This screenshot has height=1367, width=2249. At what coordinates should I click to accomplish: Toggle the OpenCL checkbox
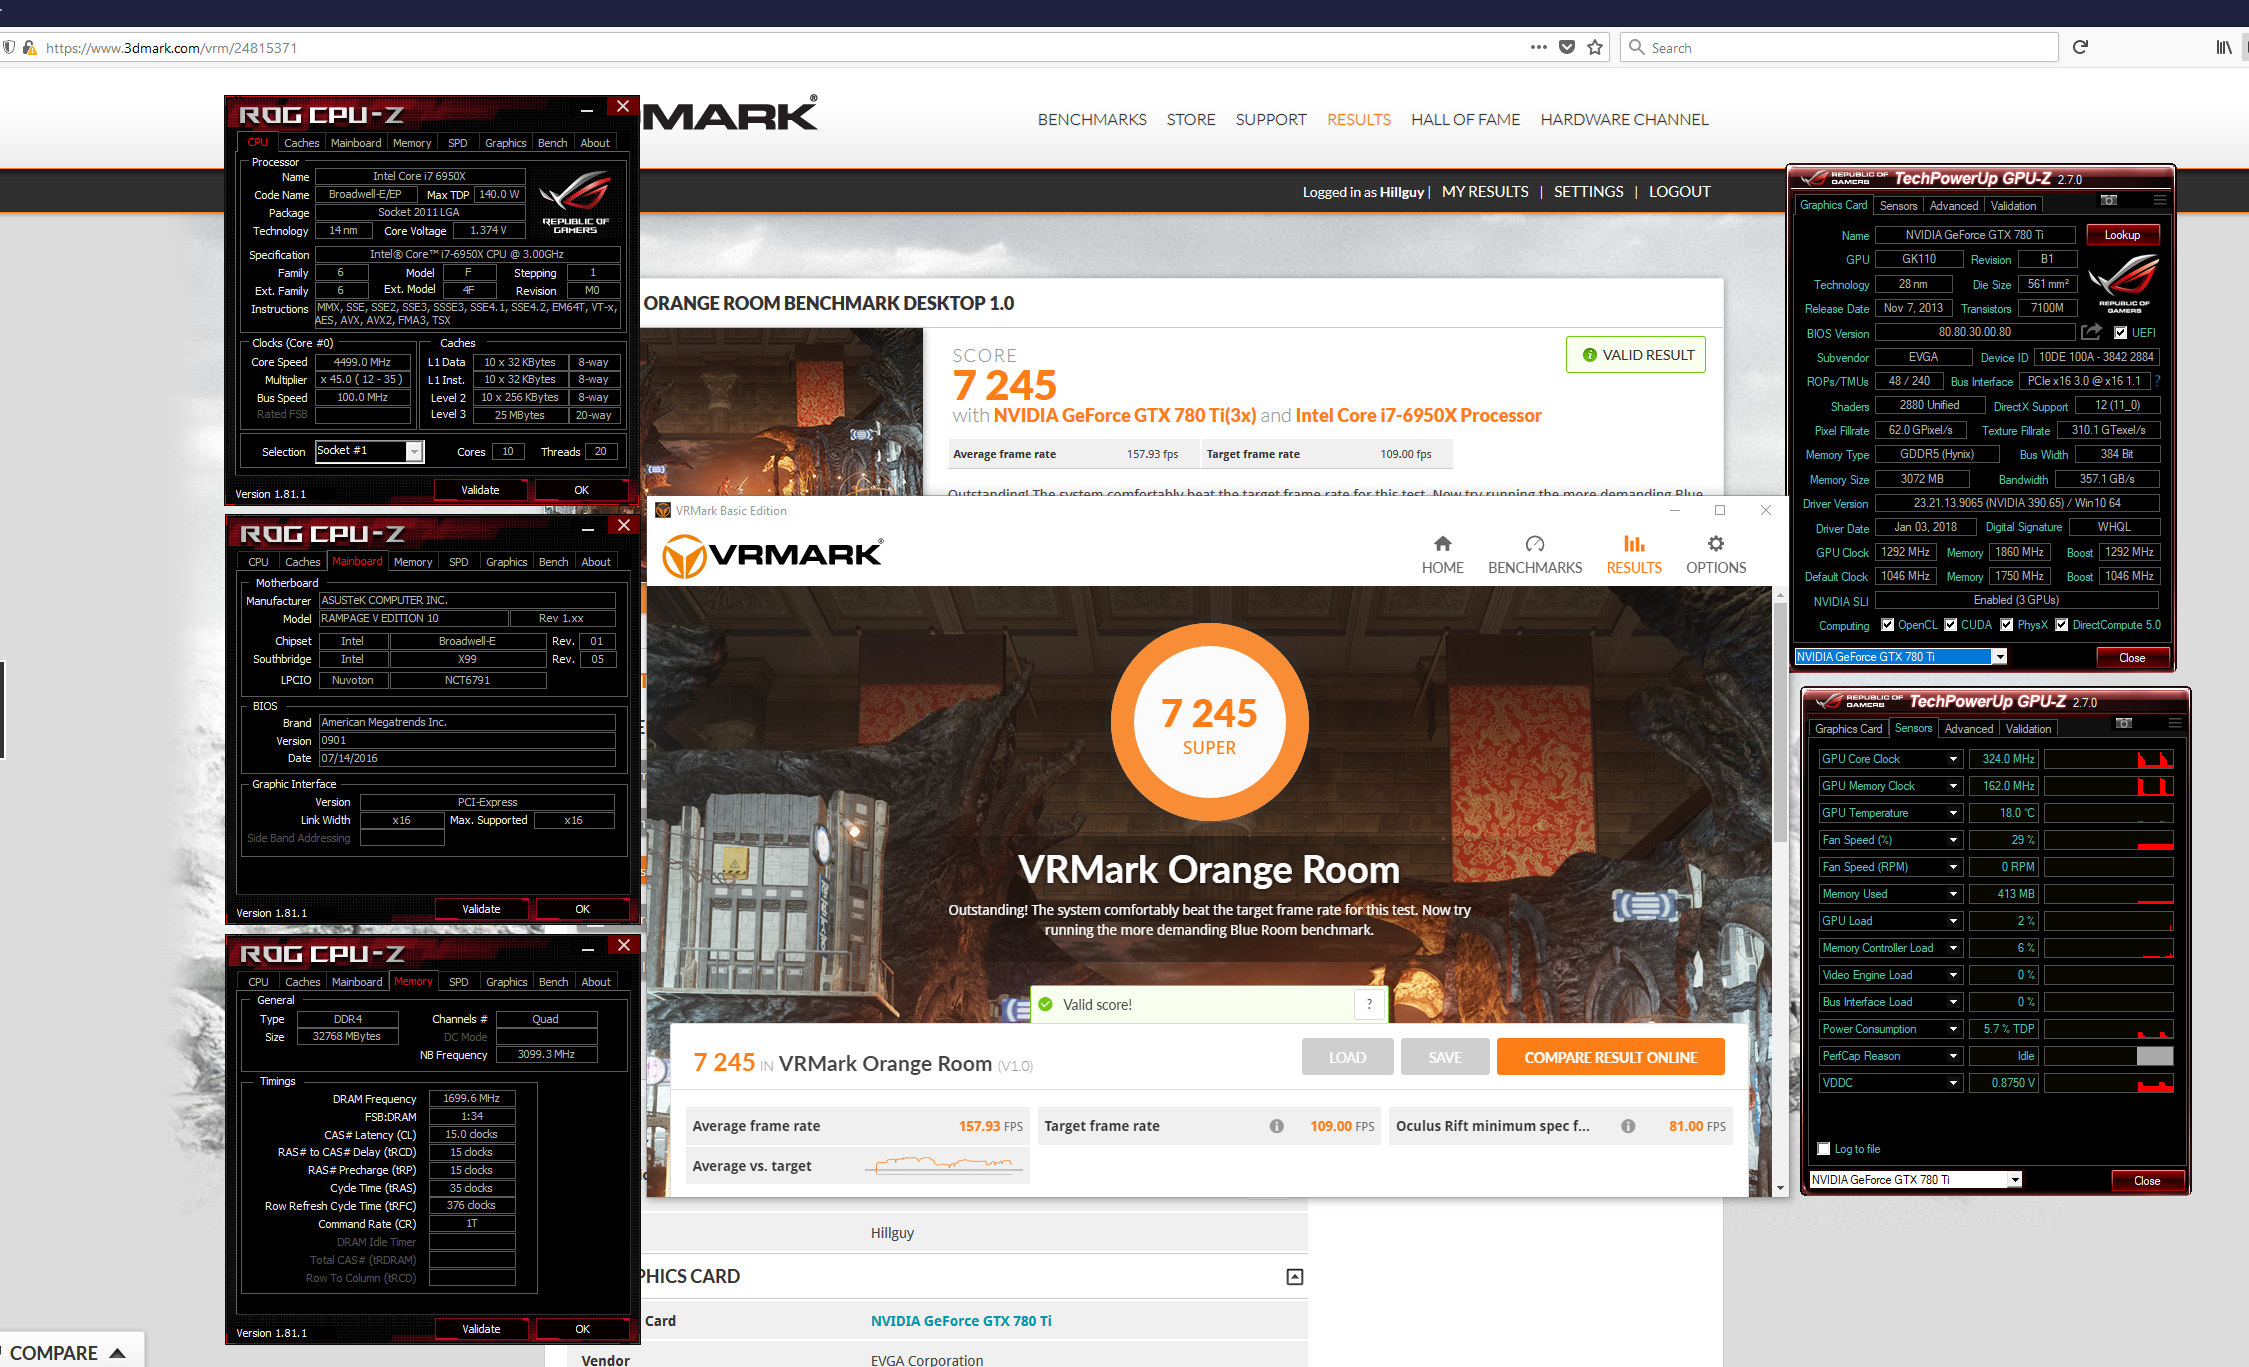[x=1887, y=625]
